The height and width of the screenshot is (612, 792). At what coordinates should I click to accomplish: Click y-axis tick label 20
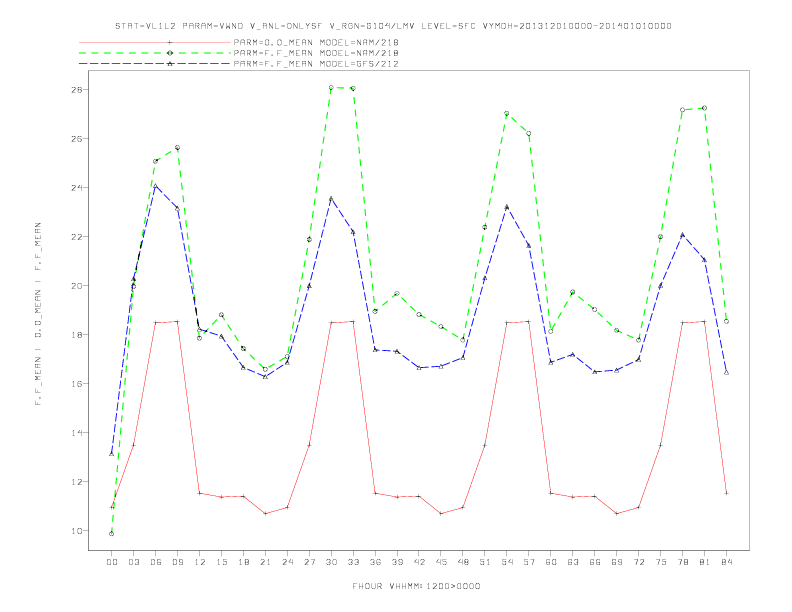(x=77, y=285)
